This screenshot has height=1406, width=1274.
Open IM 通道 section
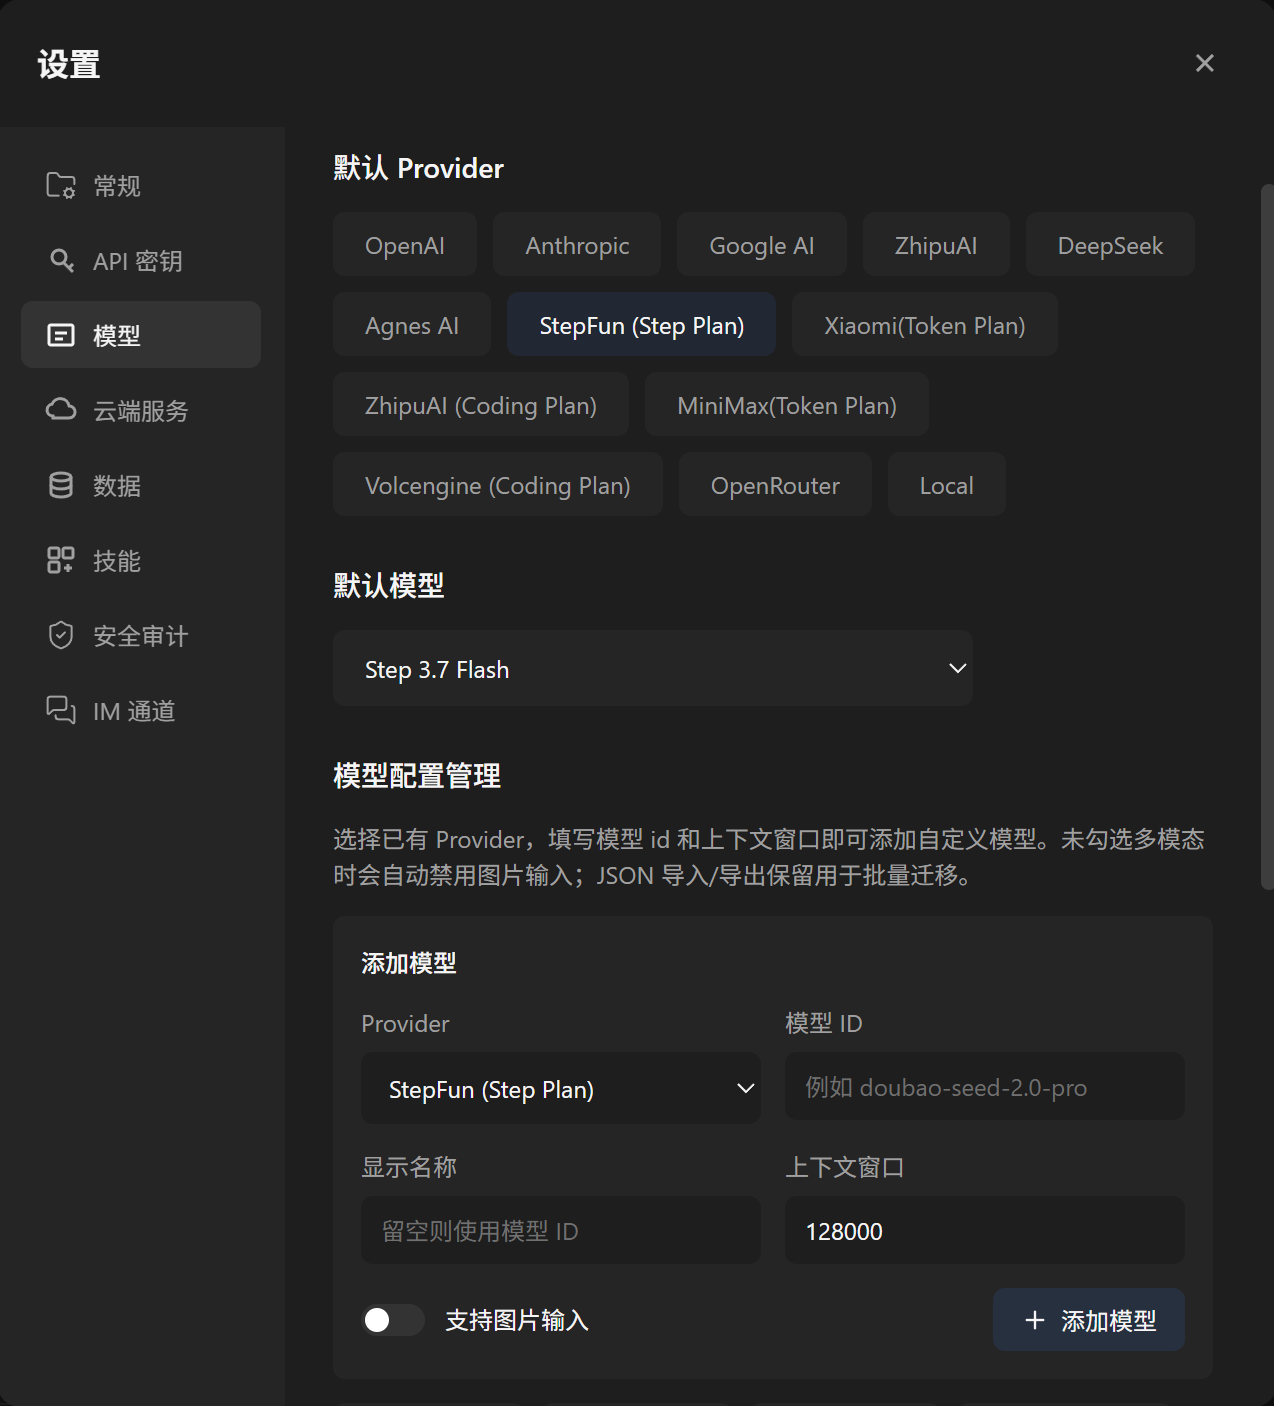click(x=141, y=710)
